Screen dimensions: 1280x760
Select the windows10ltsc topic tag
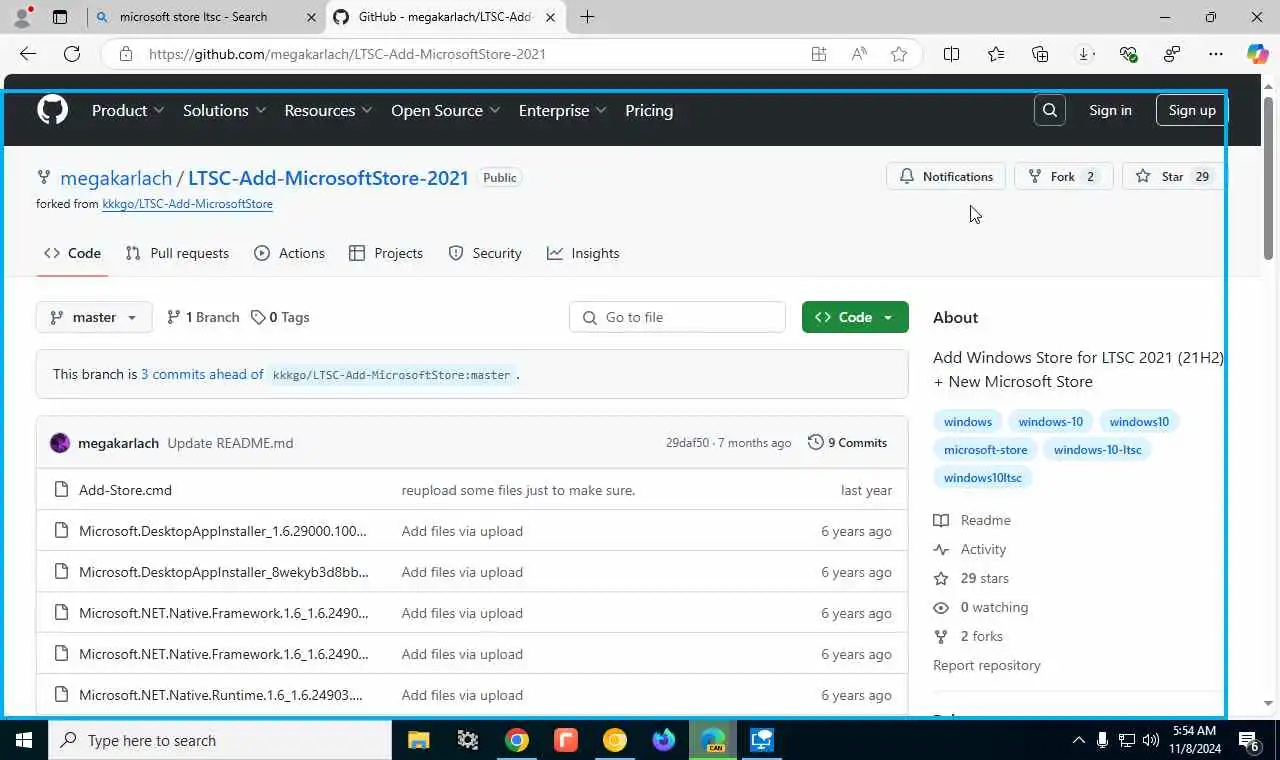point(983,477)
